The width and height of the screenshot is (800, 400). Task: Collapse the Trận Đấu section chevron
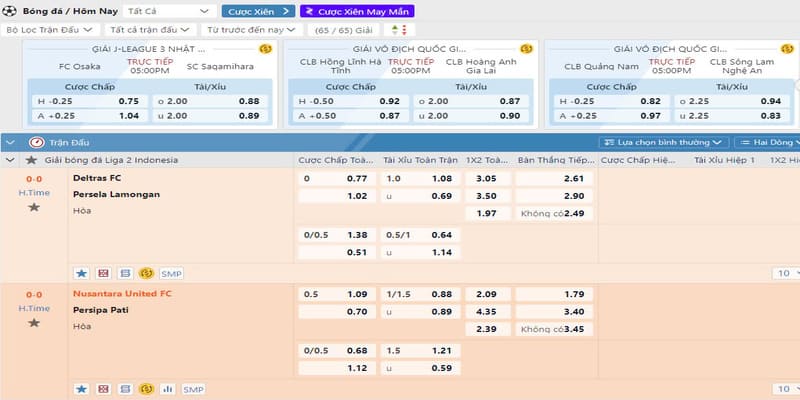[x=10, y=142]
